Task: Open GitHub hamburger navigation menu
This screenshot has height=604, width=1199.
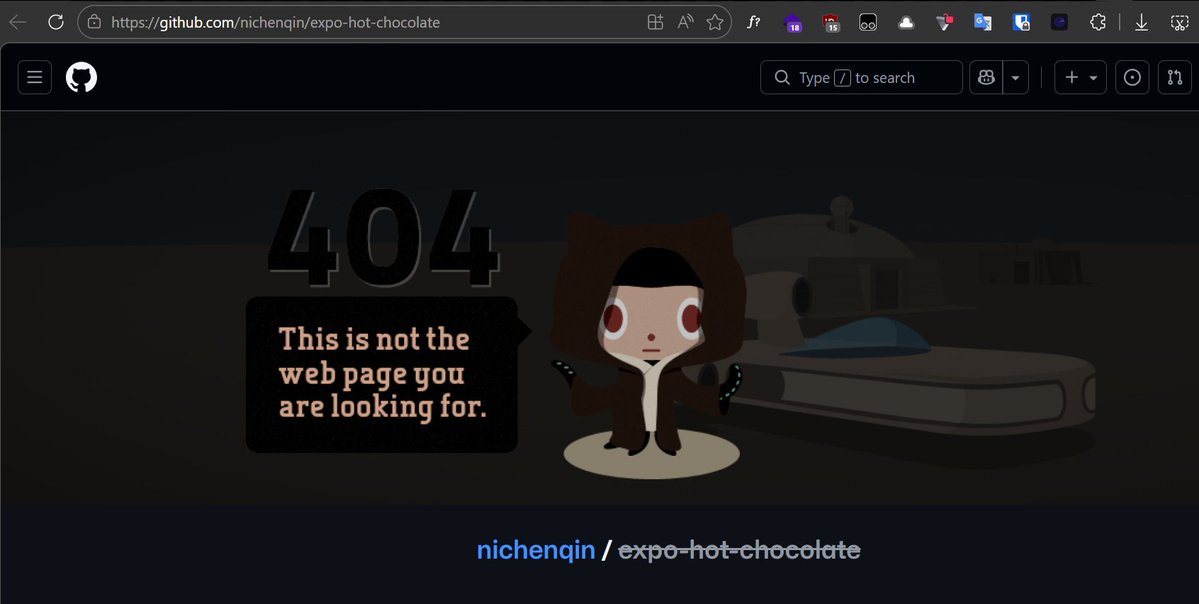Action: point(34,77)
